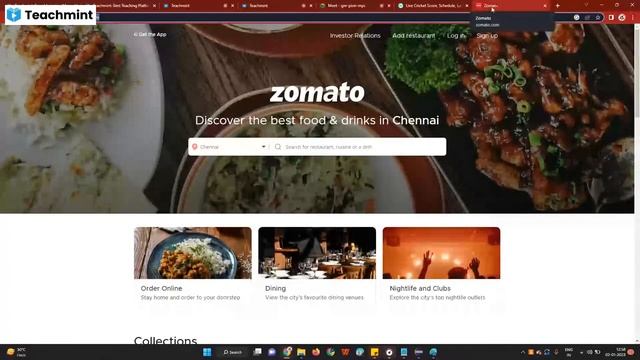
Task: Click the red location pin icon
Action: (x=195, y=147)
